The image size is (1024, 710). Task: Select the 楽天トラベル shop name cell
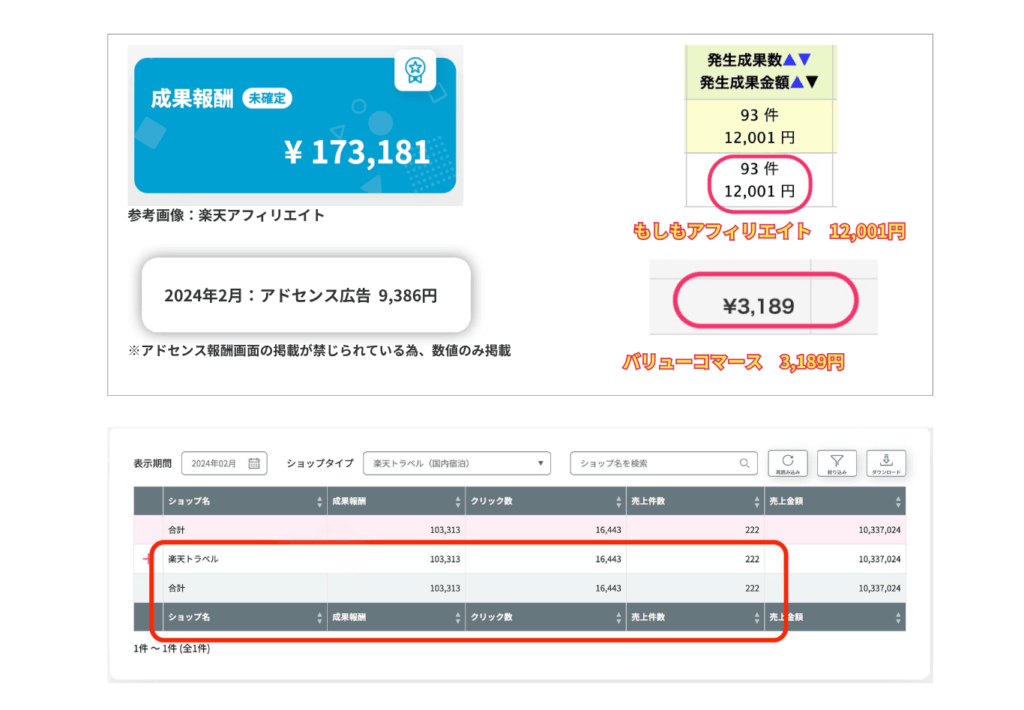[193, 559]
